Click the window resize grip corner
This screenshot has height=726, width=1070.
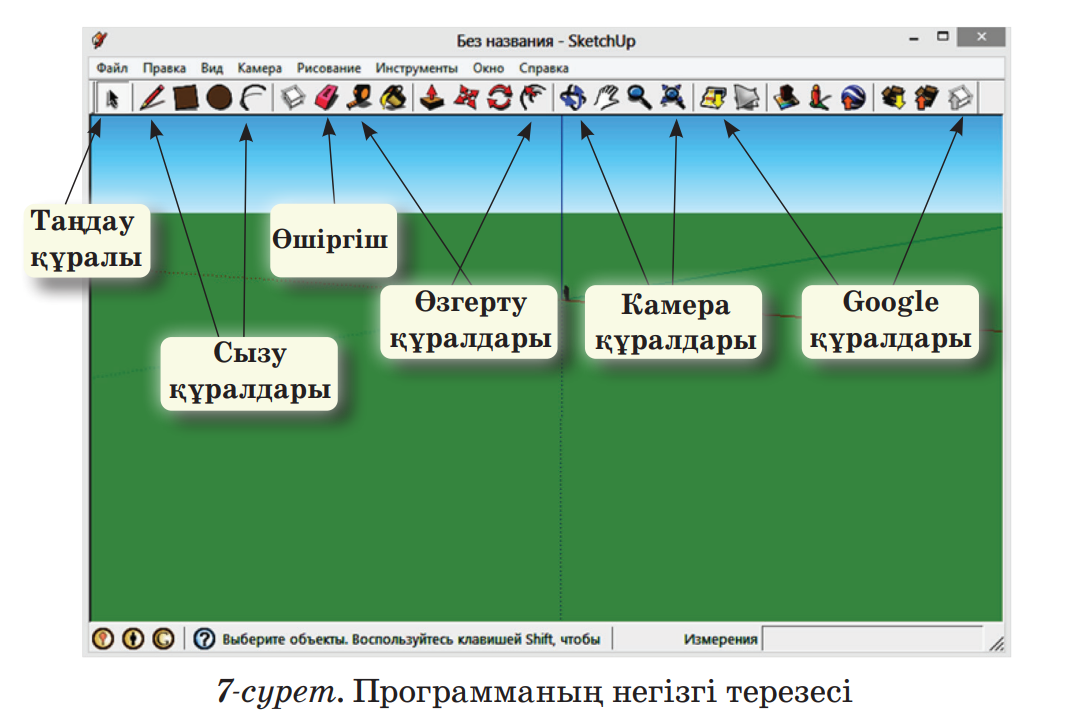coord(997,643)
